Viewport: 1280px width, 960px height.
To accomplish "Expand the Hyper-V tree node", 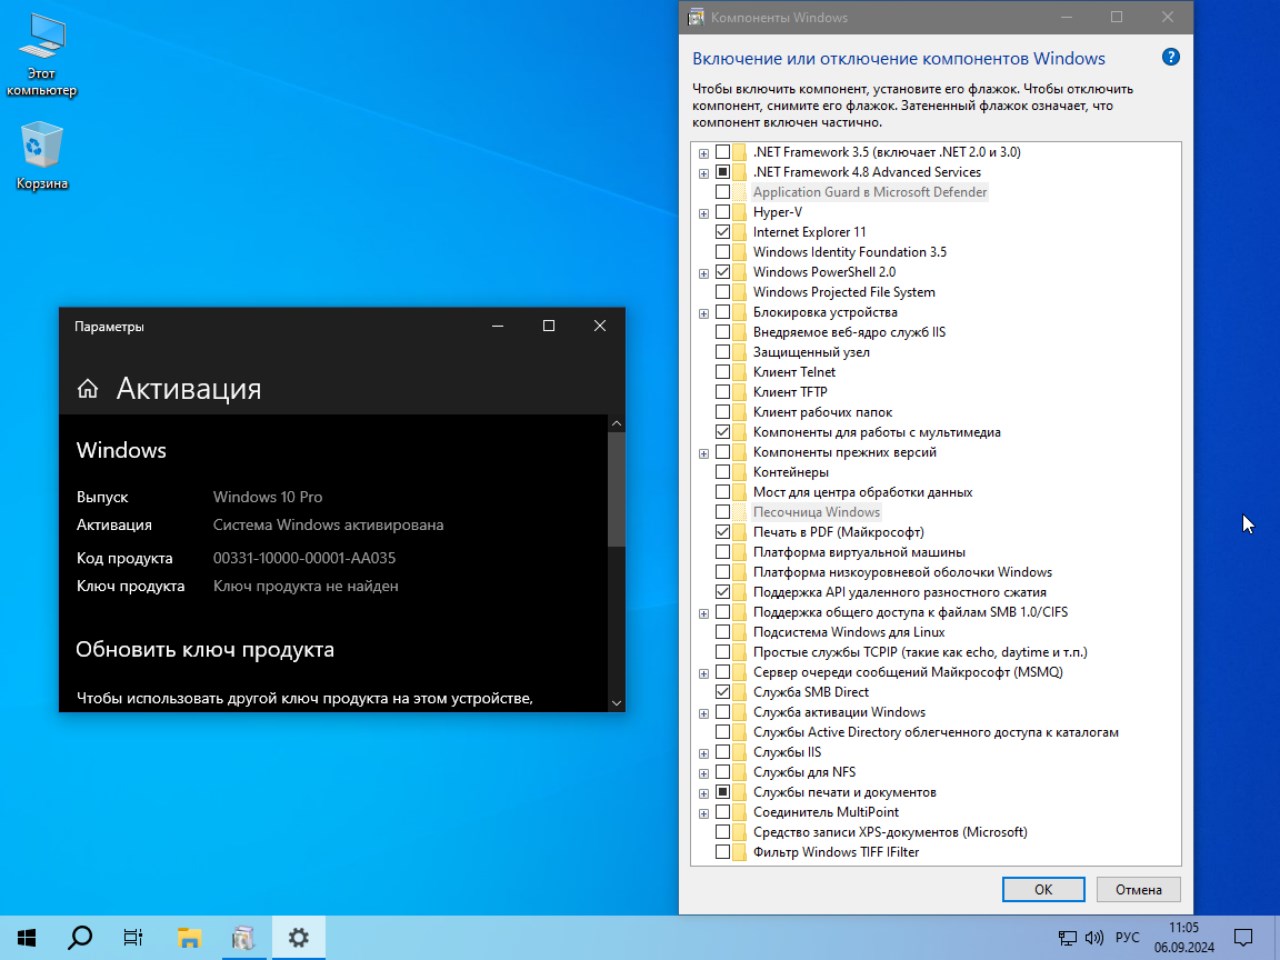I will click(x=704, y=213).
